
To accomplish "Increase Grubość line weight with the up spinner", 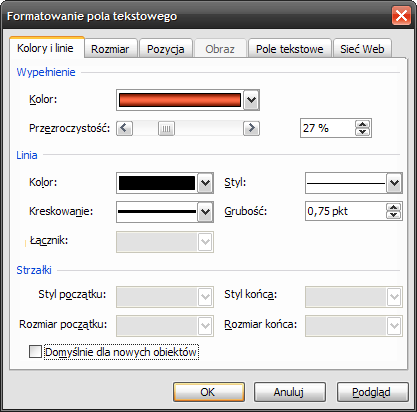I will pos(394,207).
